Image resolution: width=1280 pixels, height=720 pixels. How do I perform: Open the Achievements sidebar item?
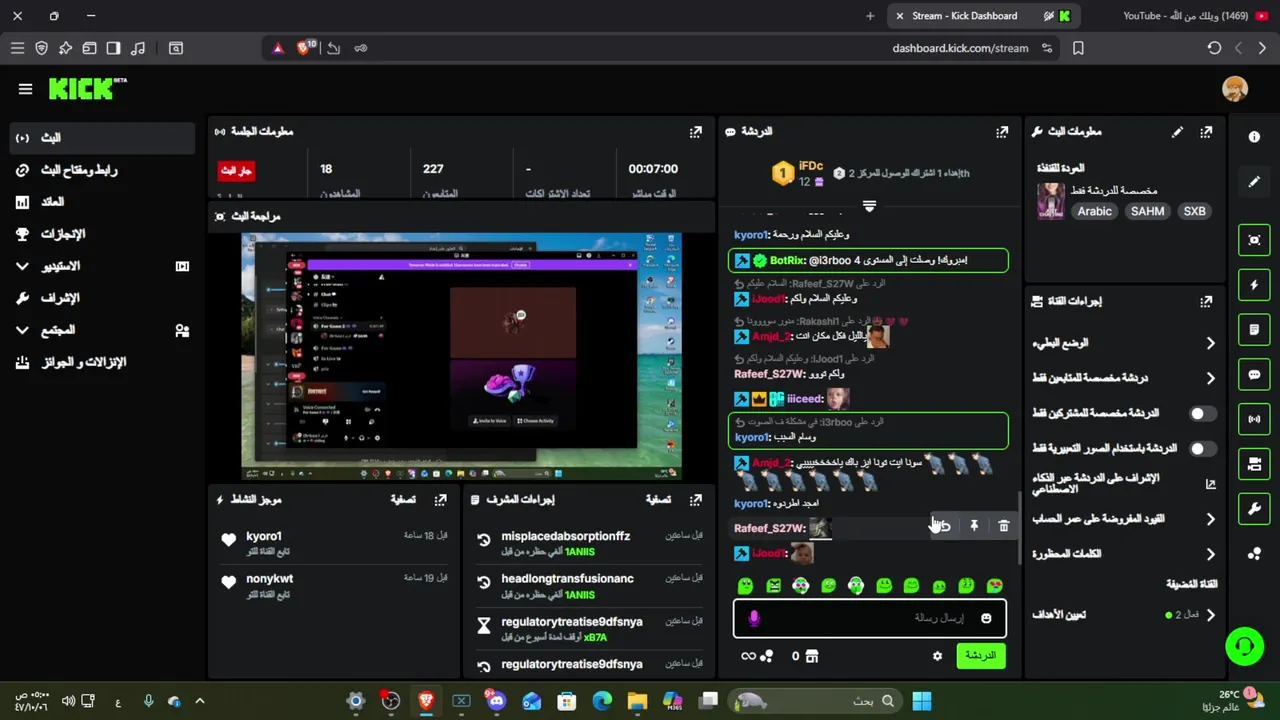pyautogui.click(x=102, y=234)
